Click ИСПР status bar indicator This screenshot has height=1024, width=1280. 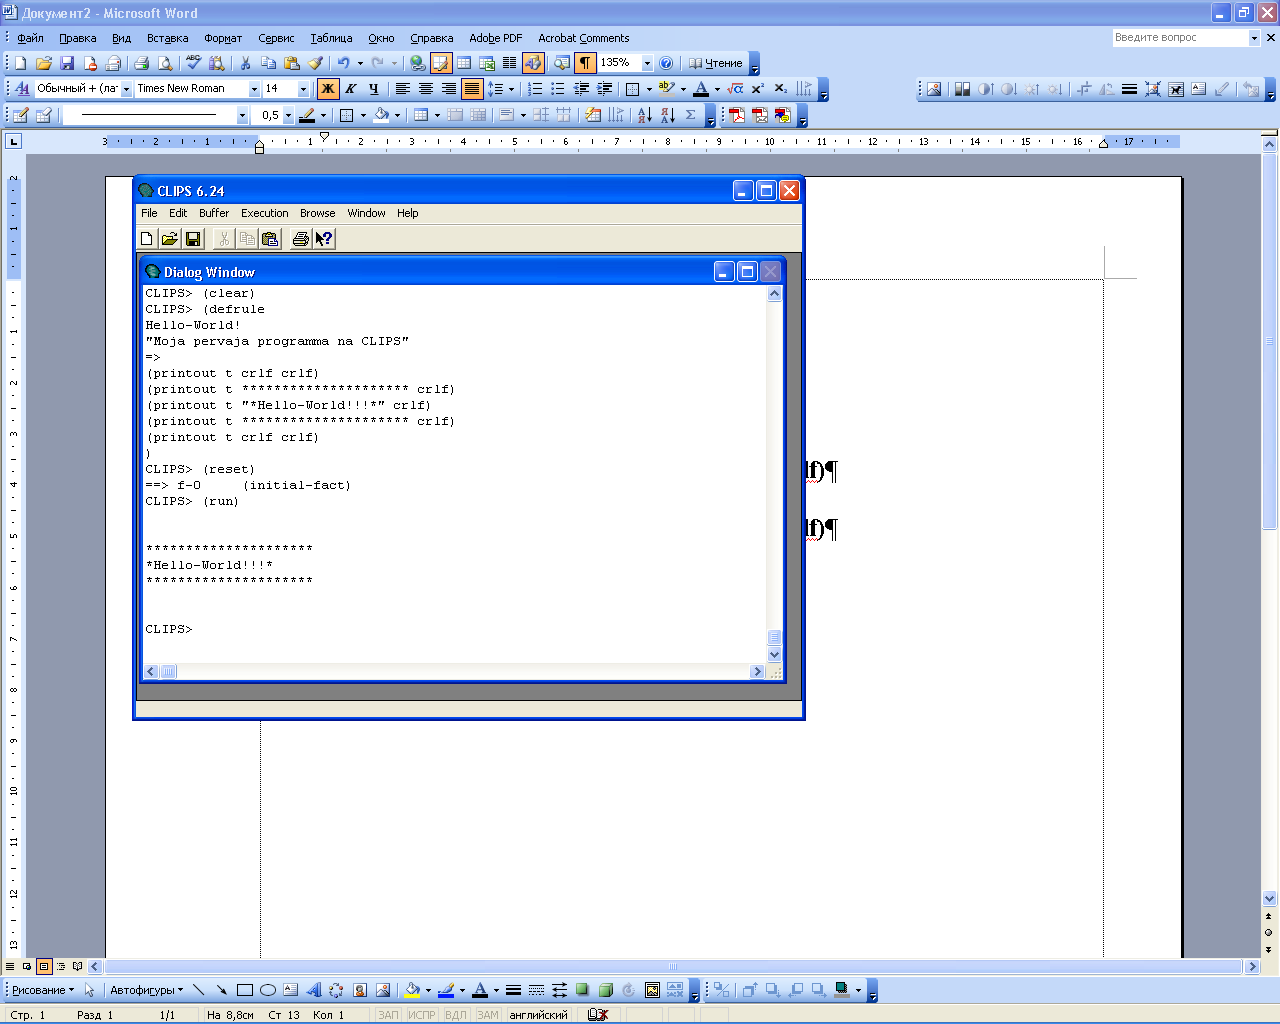click(422, 1015)
